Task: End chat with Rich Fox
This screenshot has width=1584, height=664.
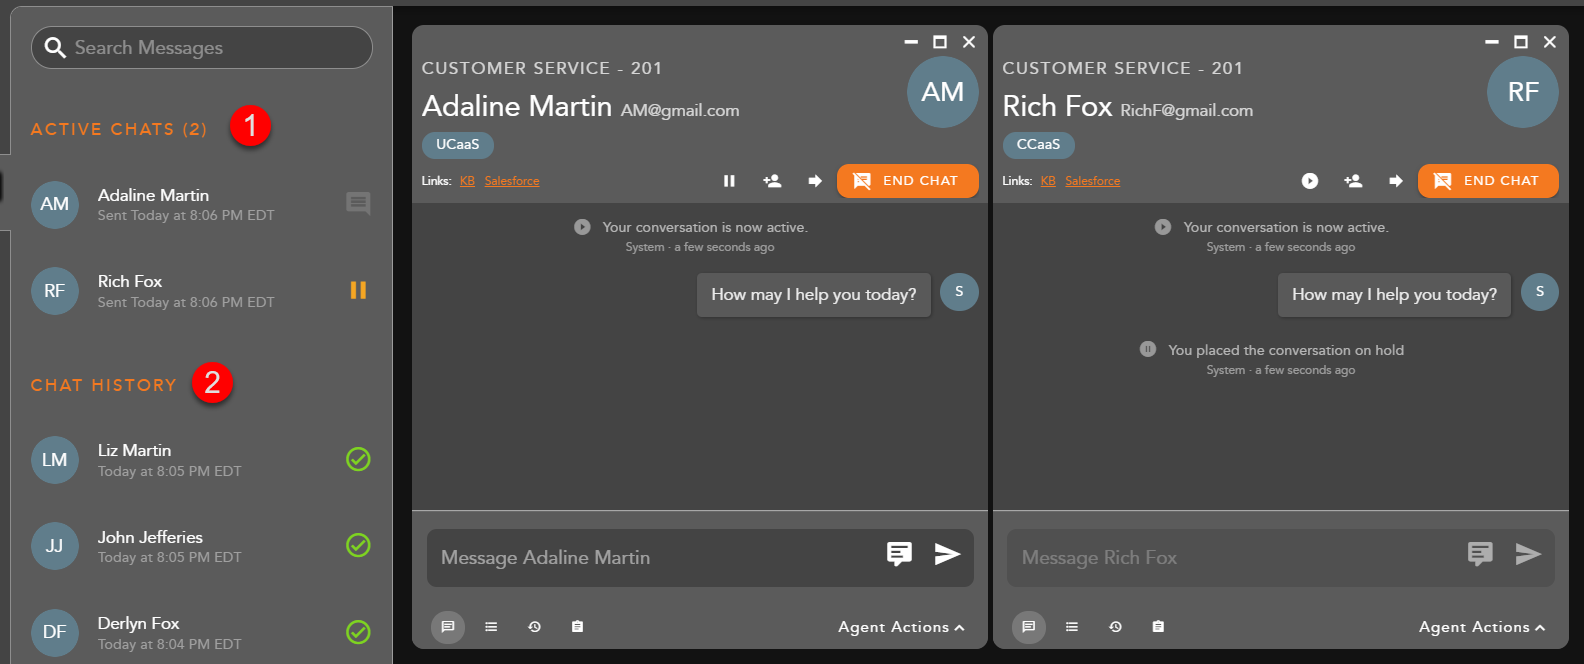Action: click(x=1488, y=181)
